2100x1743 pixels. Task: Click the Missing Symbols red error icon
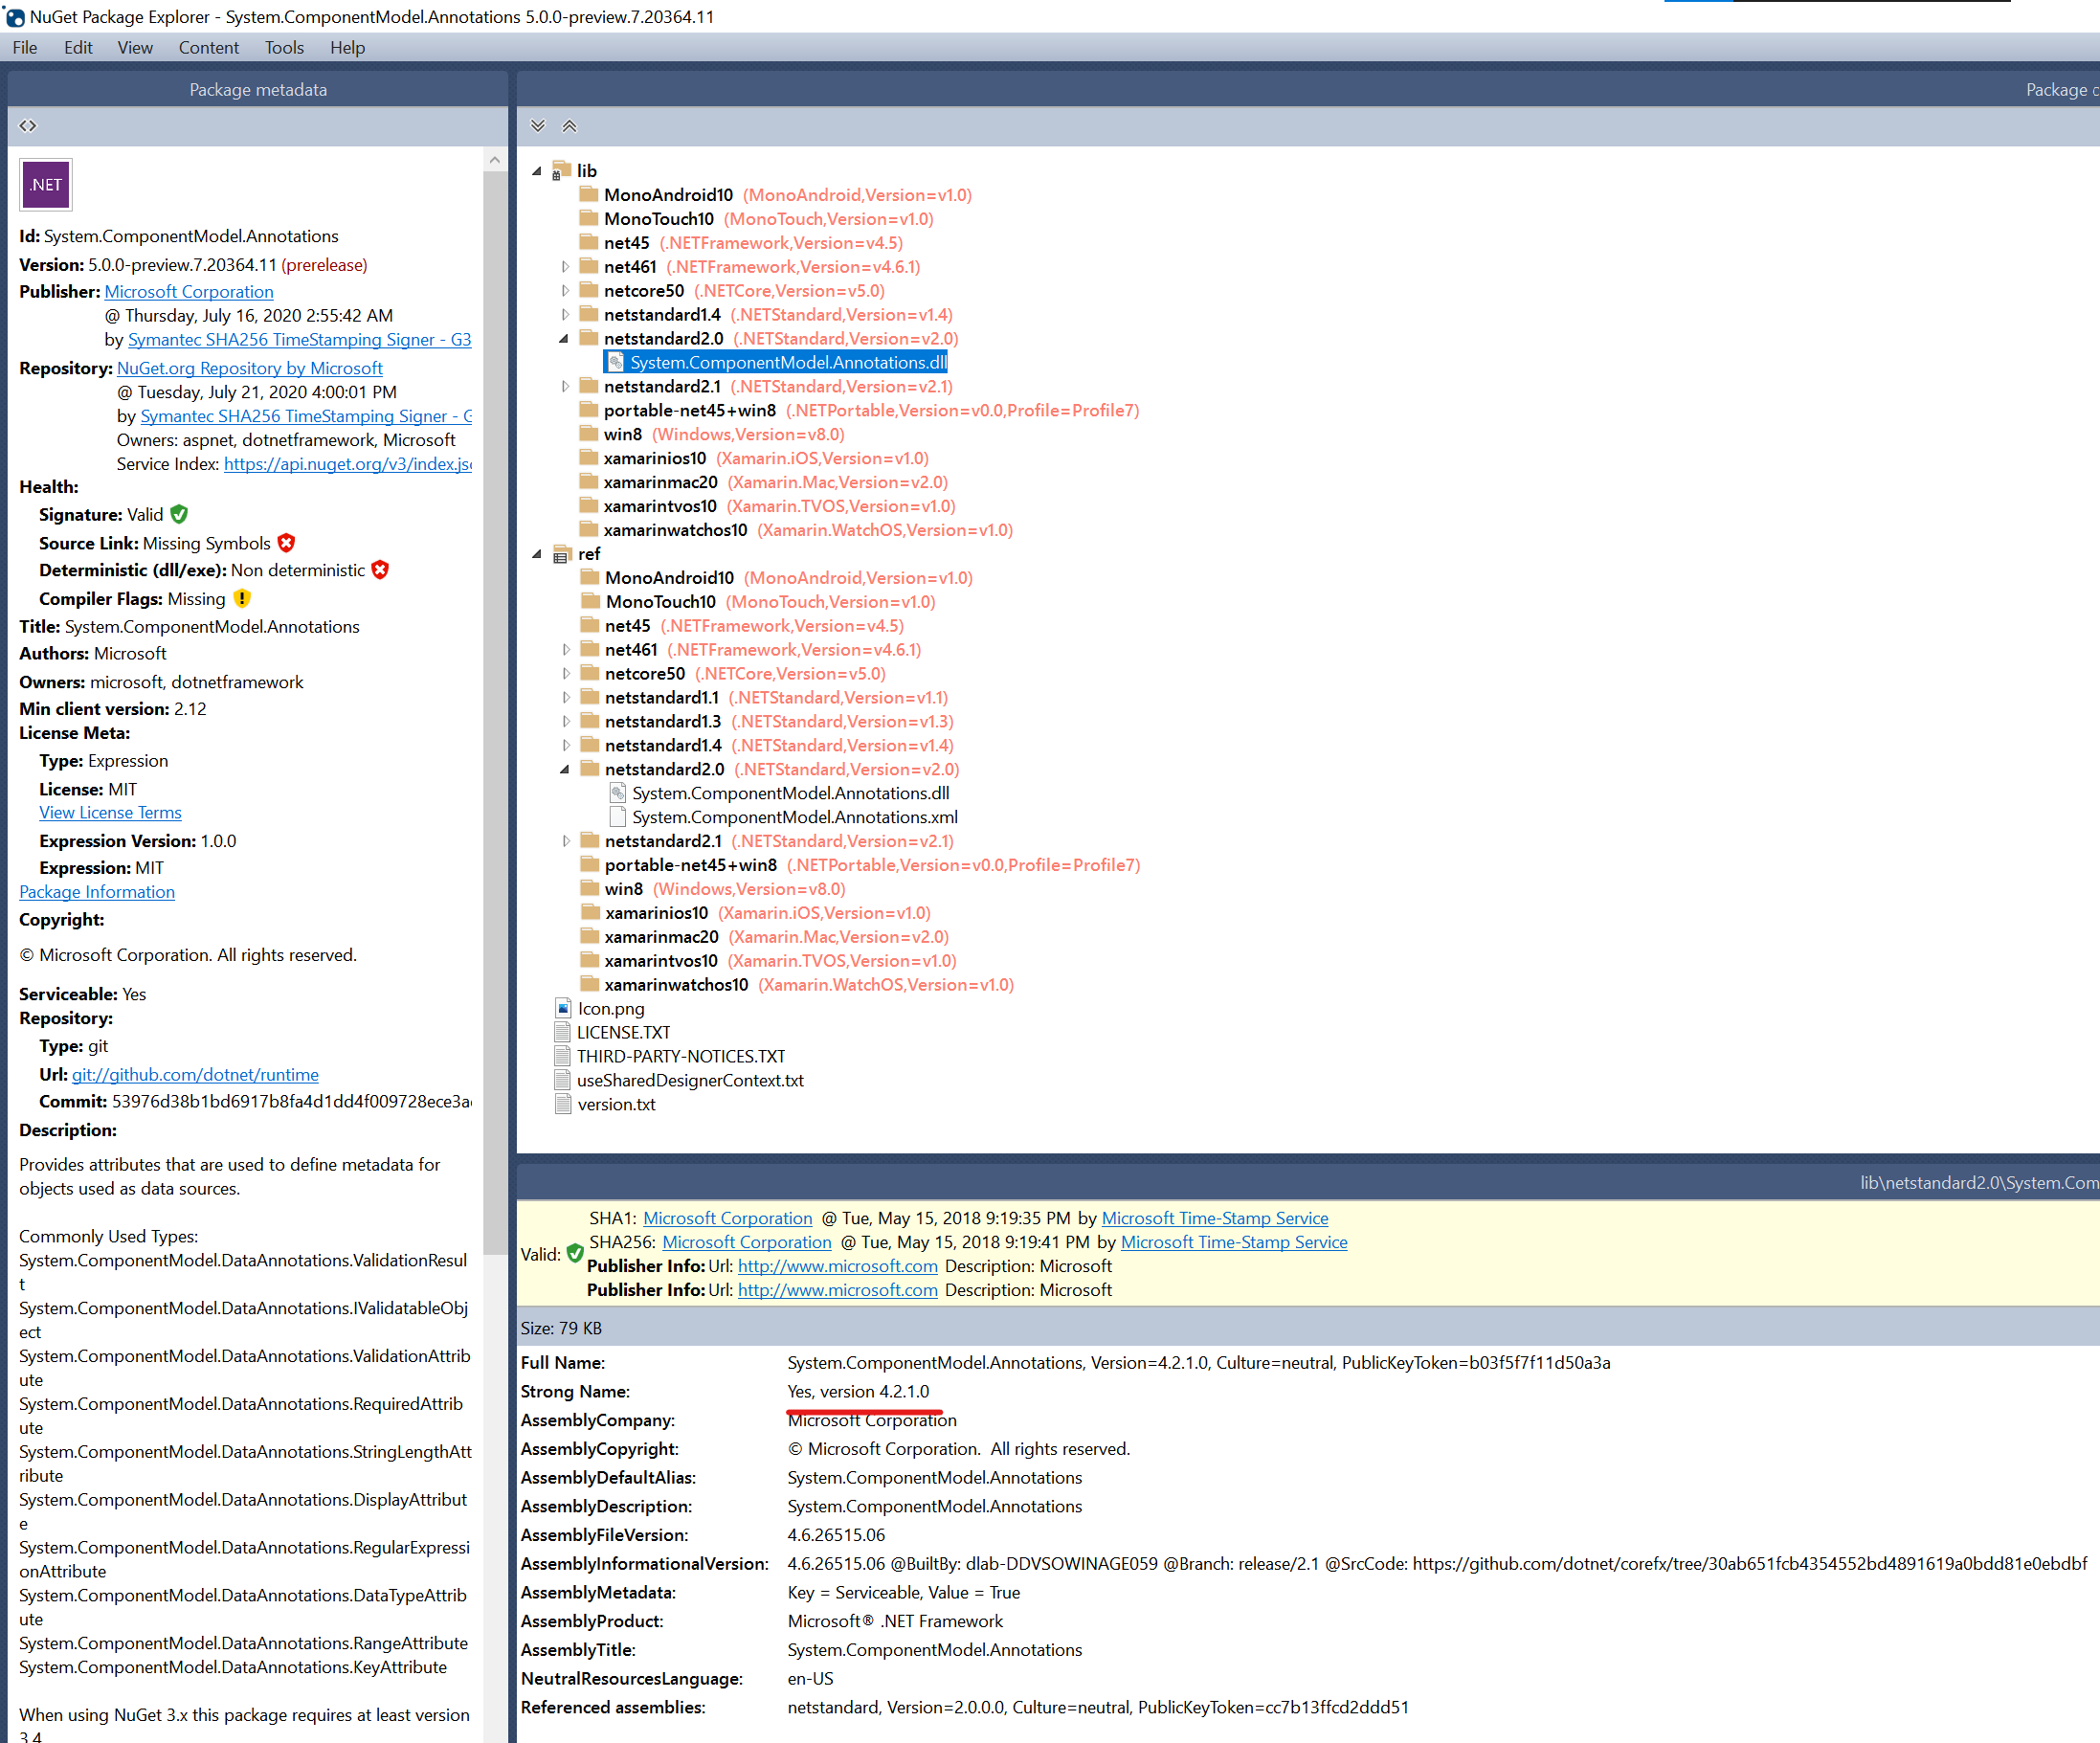click(286, 542)
